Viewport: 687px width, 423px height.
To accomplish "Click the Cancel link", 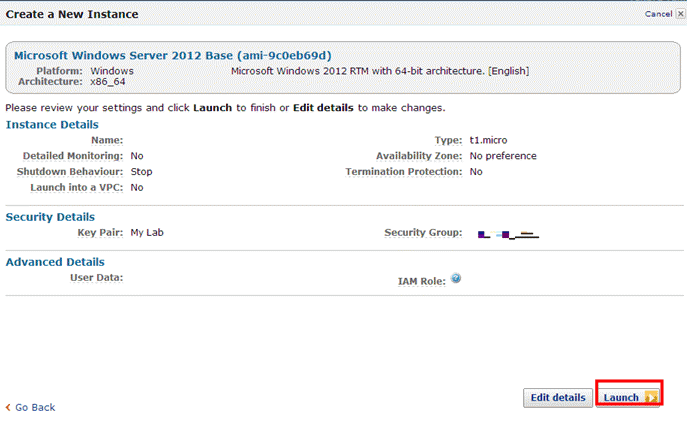I will [x=658, y=14].
